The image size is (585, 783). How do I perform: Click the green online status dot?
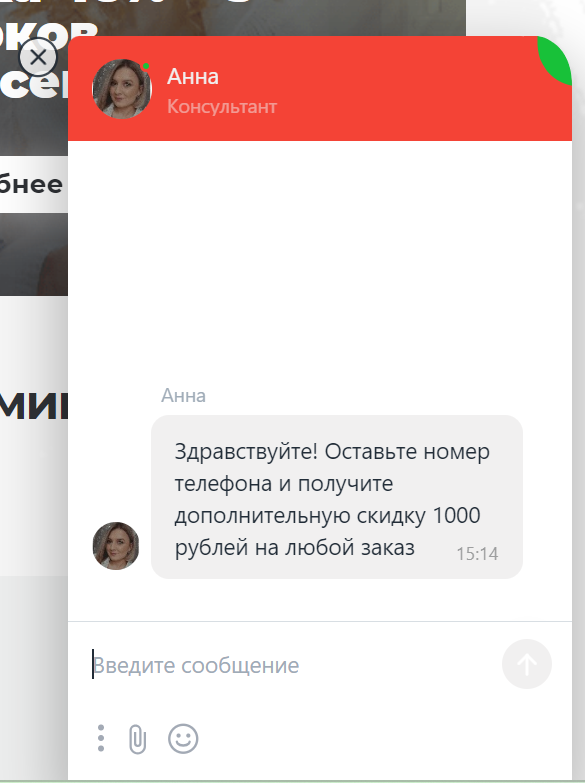146,66
